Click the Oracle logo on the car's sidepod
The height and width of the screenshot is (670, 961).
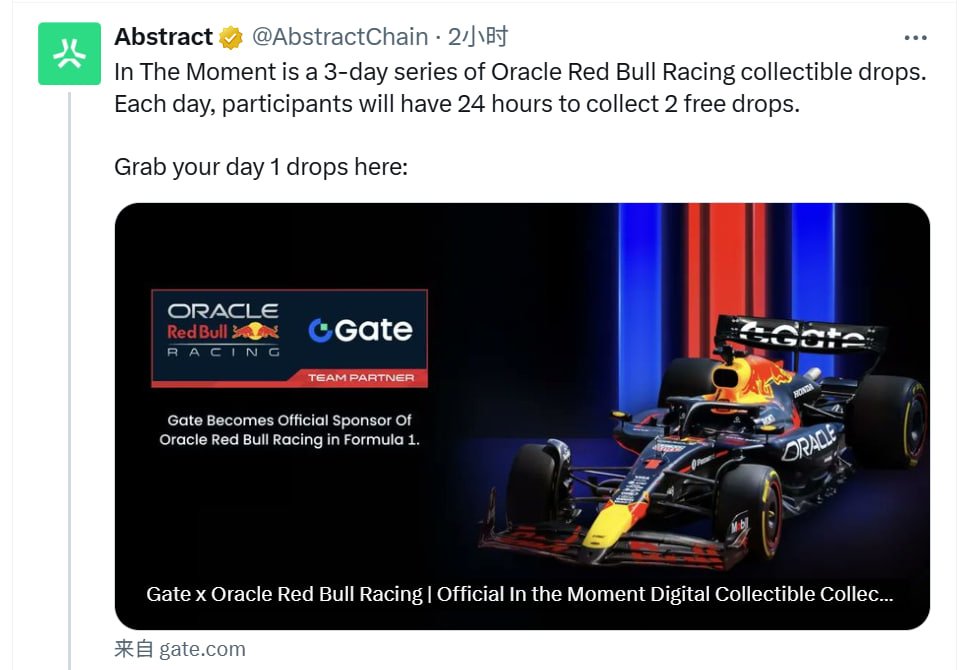(810, 440)
